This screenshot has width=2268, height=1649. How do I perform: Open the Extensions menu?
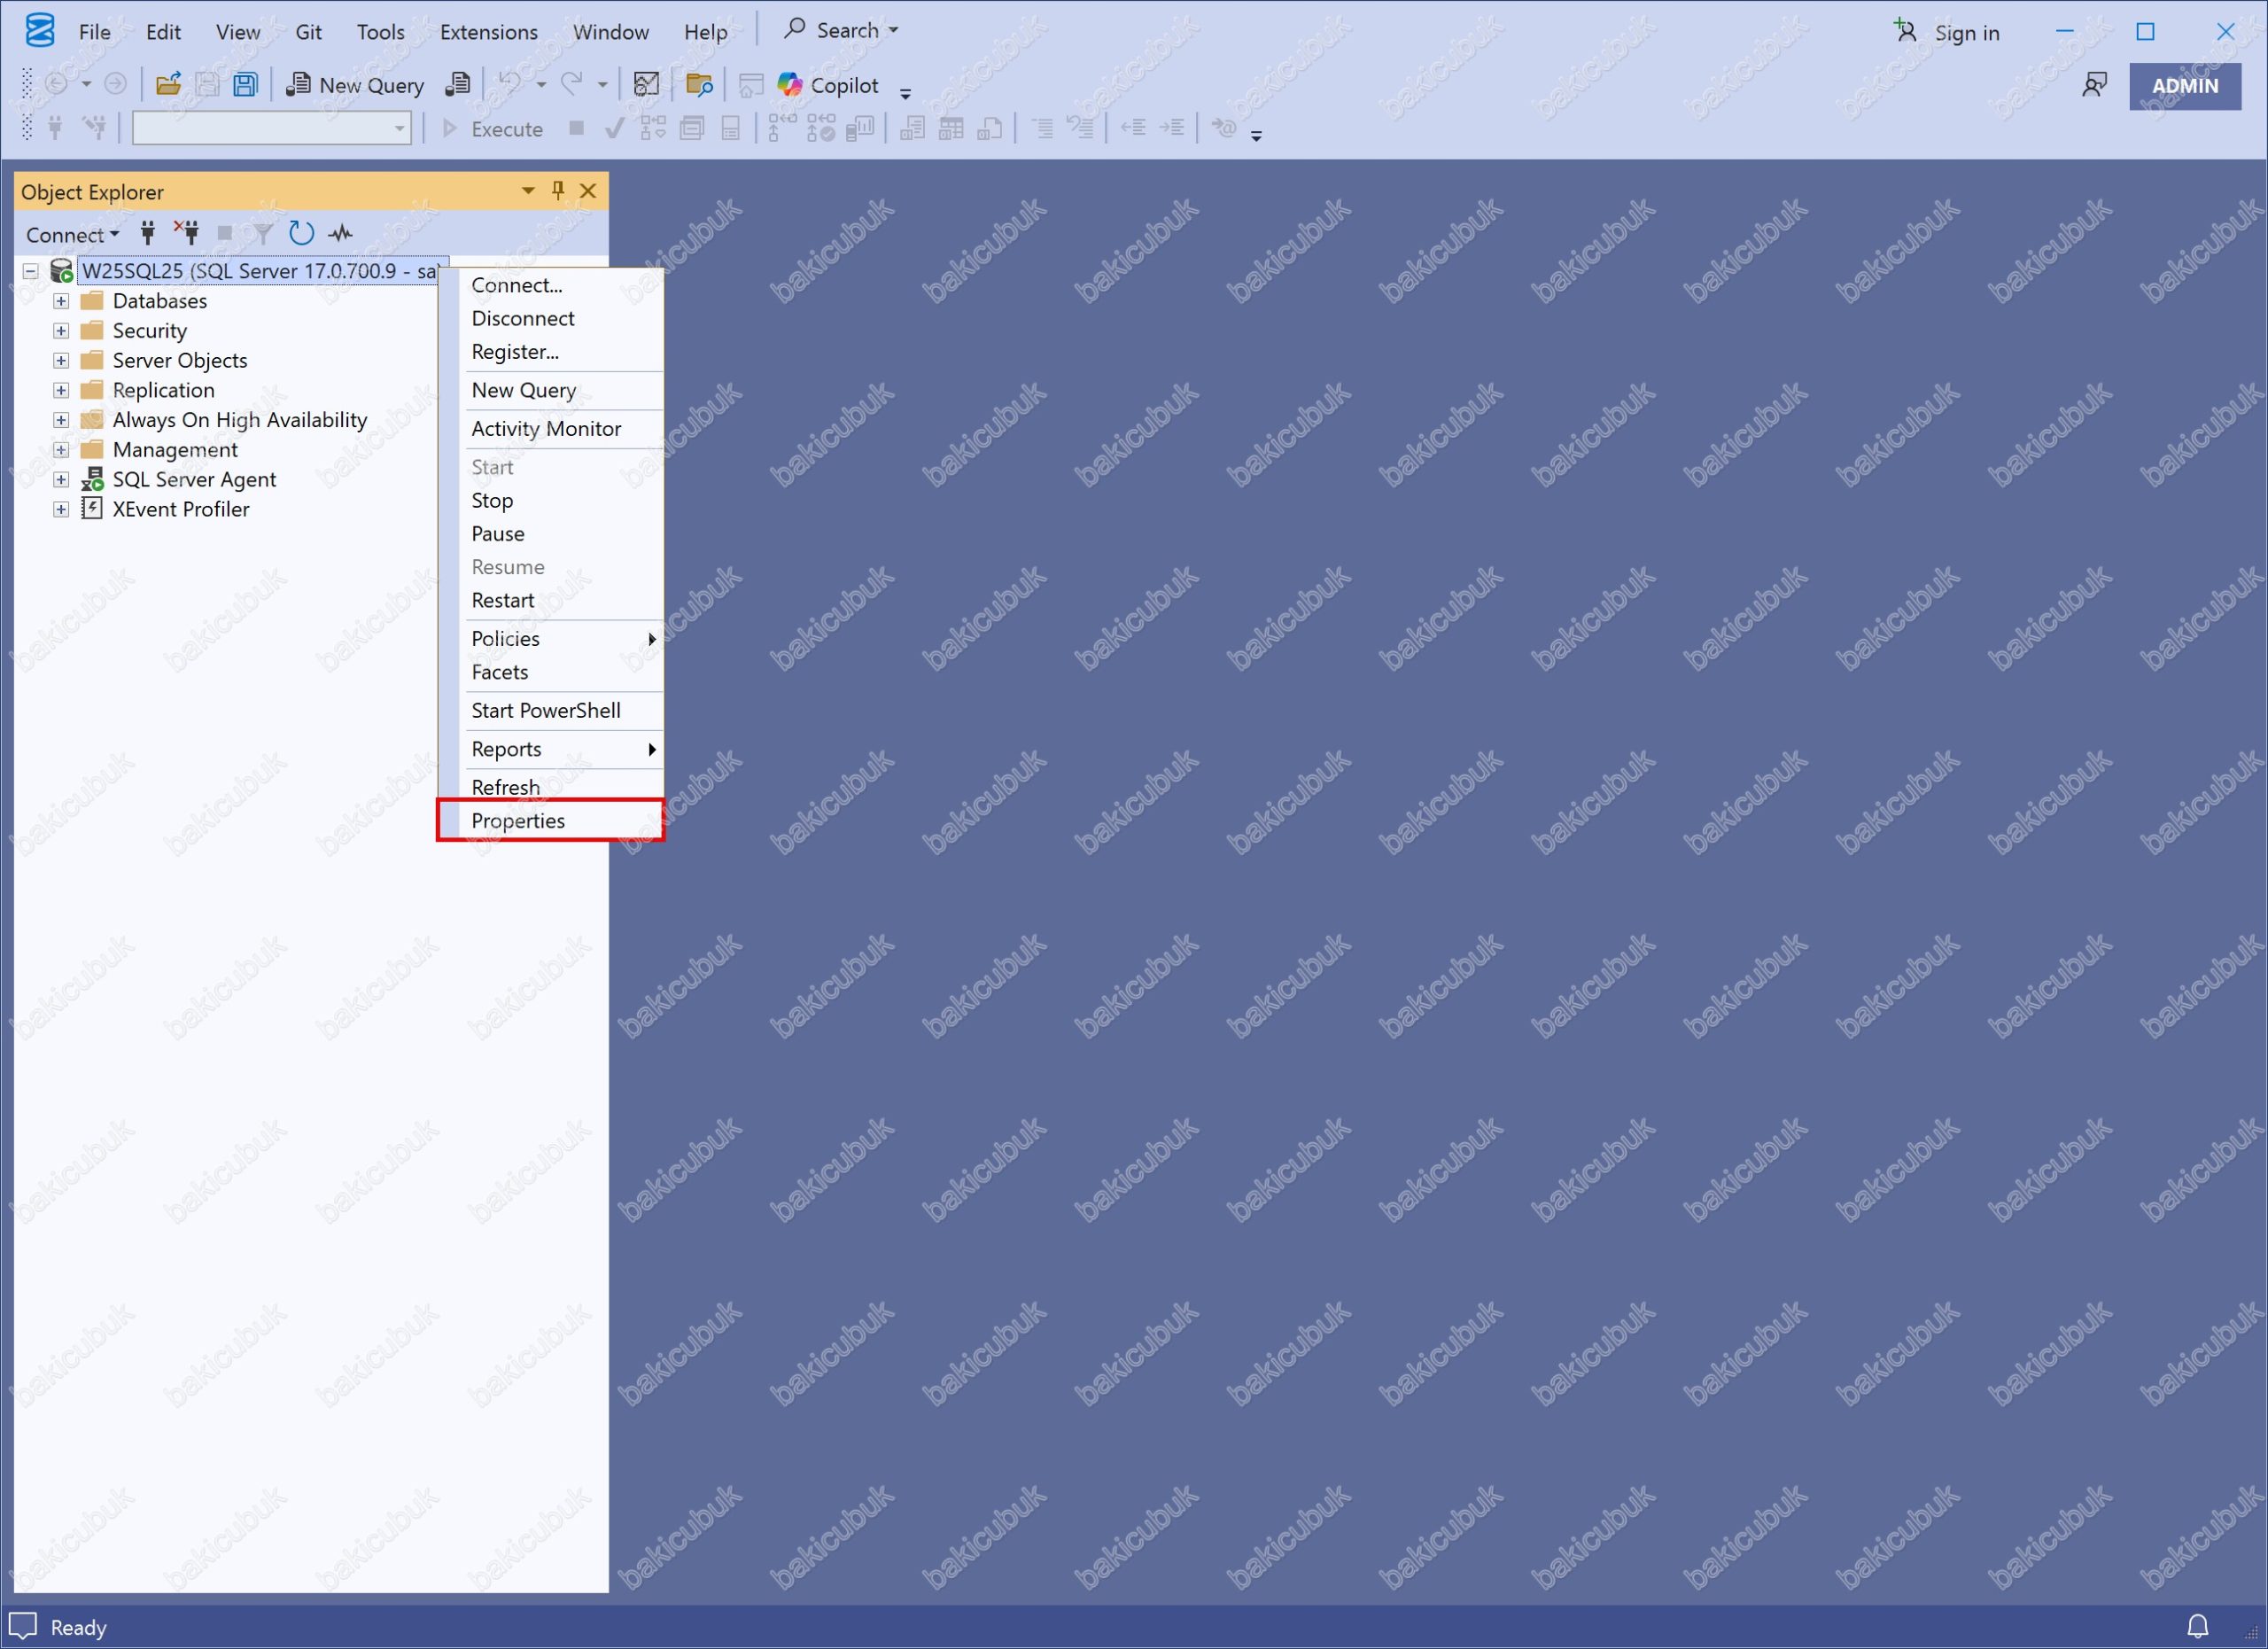point(489,31)
